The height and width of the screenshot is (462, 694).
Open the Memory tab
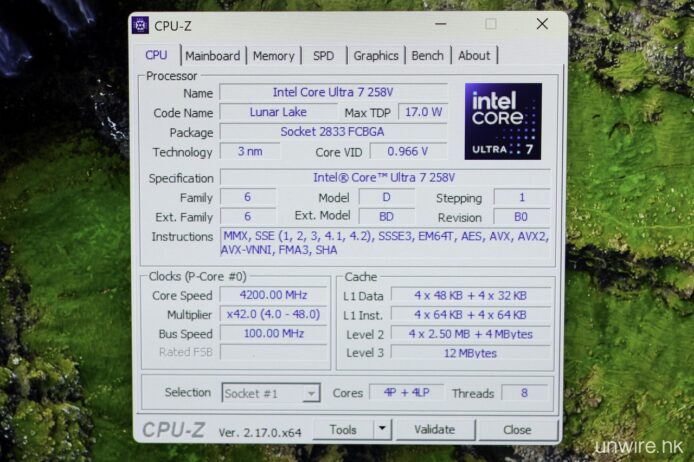pyautogui.click(x=274, y=56)
